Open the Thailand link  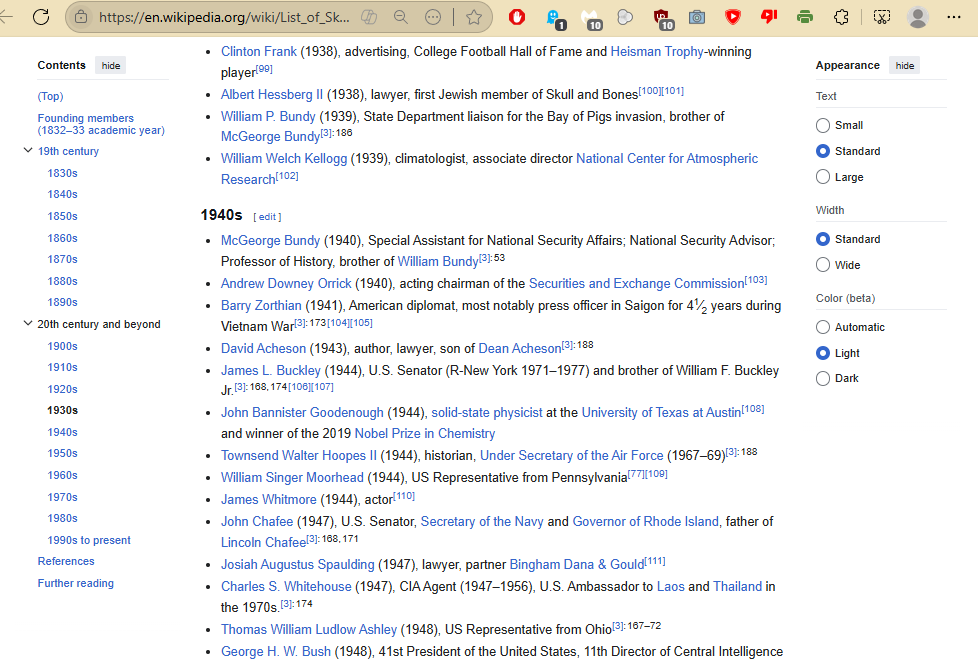tap(737, 586)
